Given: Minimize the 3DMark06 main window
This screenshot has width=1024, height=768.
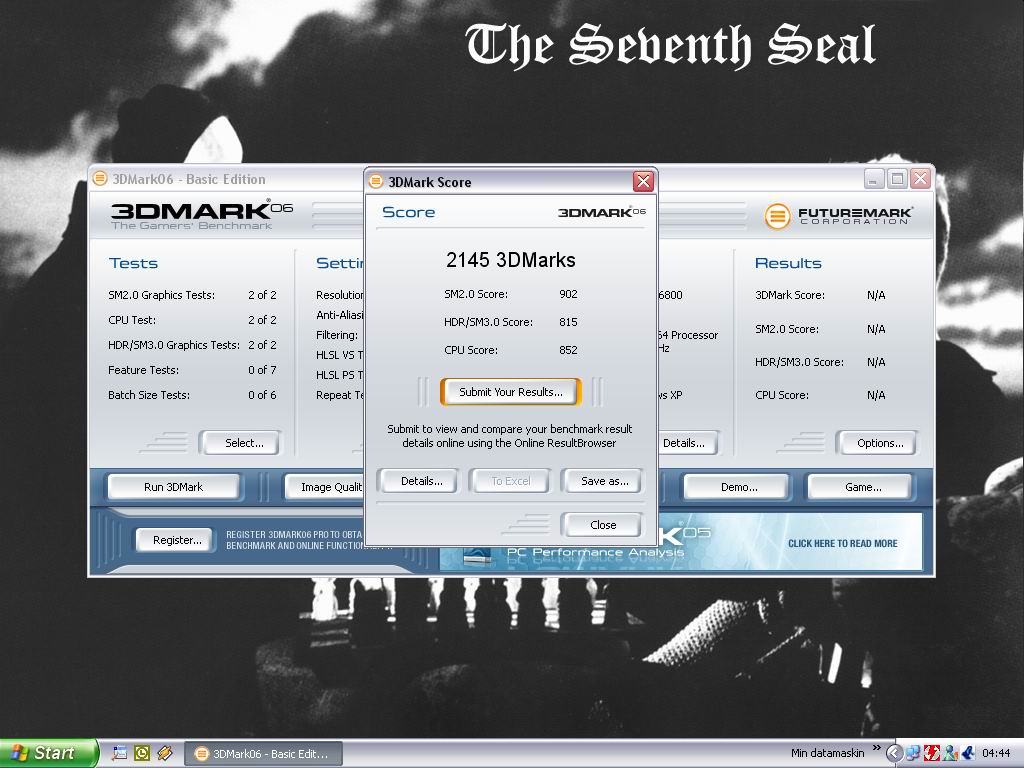Looking at the screenshot, I should pyautogui.click(x=874, y=178).
